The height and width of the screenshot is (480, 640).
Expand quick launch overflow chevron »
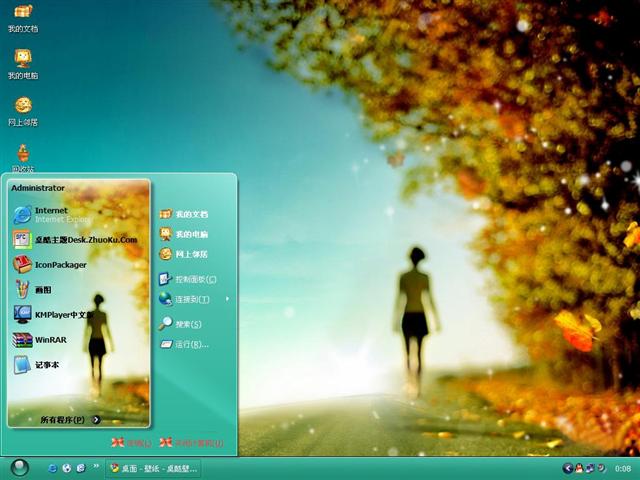96,466
